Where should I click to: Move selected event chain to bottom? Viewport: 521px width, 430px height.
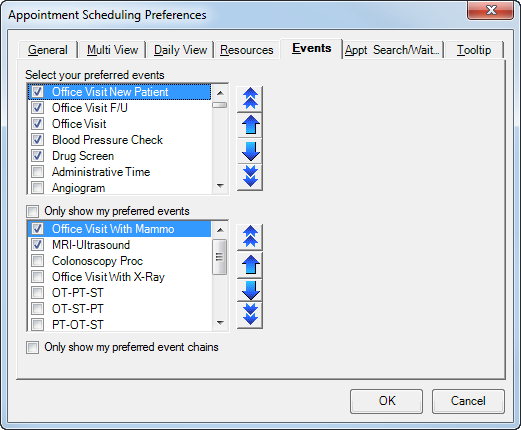pyautogui.click(x=250, y=315)
